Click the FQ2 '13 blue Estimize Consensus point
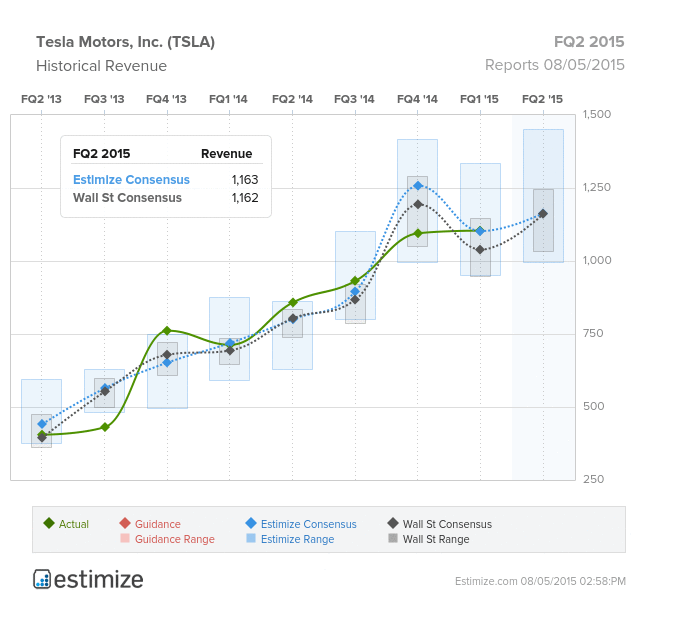 tap(42, 424)
